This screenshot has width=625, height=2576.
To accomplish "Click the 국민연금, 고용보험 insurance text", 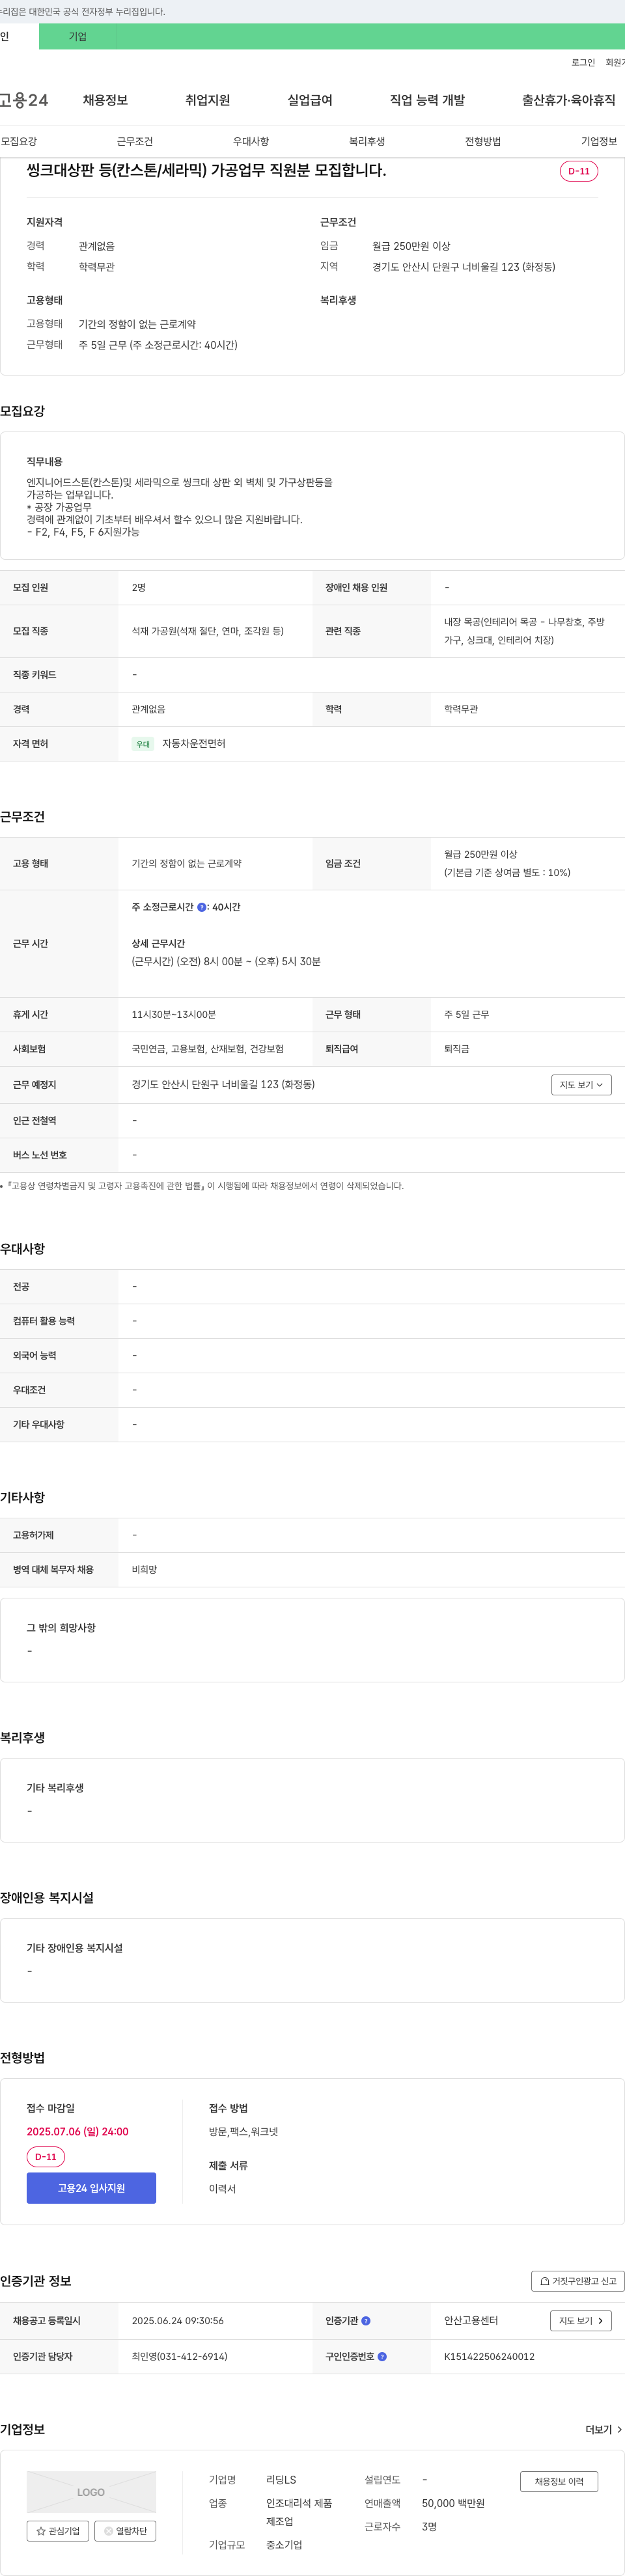I will tap(208, 1049).
